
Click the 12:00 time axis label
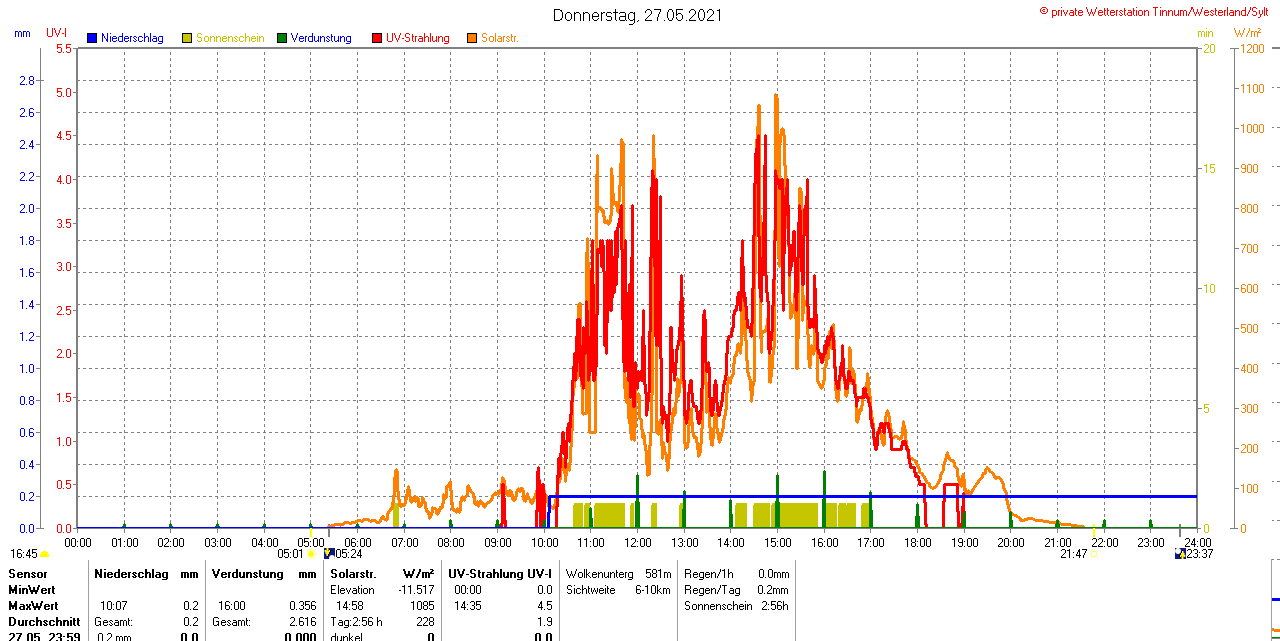638,542
